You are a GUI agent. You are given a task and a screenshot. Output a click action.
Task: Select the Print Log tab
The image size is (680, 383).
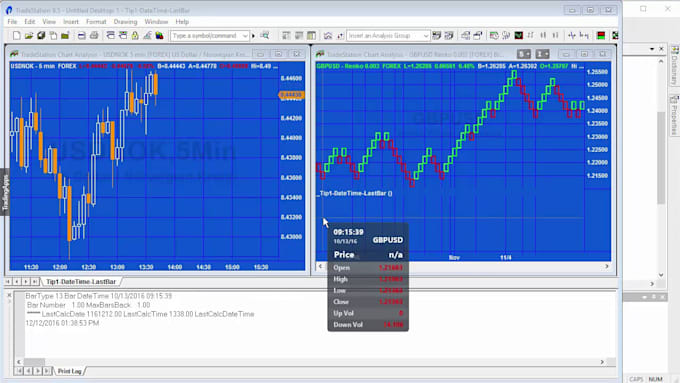tap(69, 371)
